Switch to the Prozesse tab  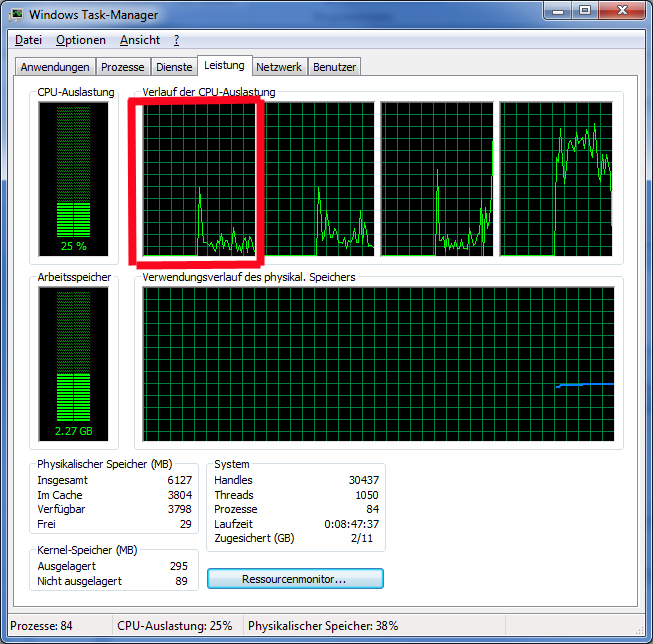pos(122,67)
